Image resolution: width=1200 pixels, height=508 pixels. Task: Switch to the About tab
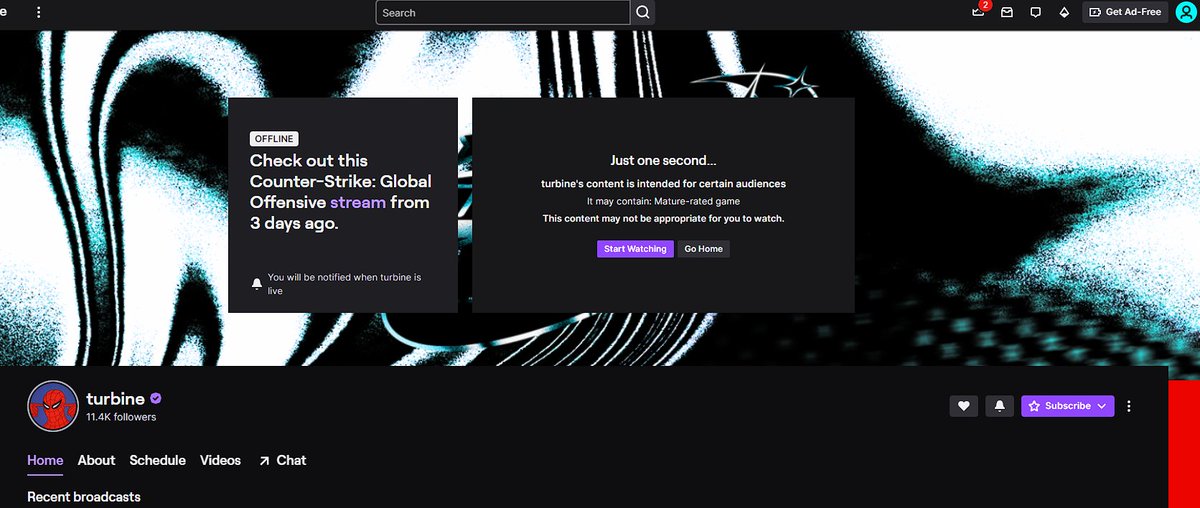[x=96, y=460]
